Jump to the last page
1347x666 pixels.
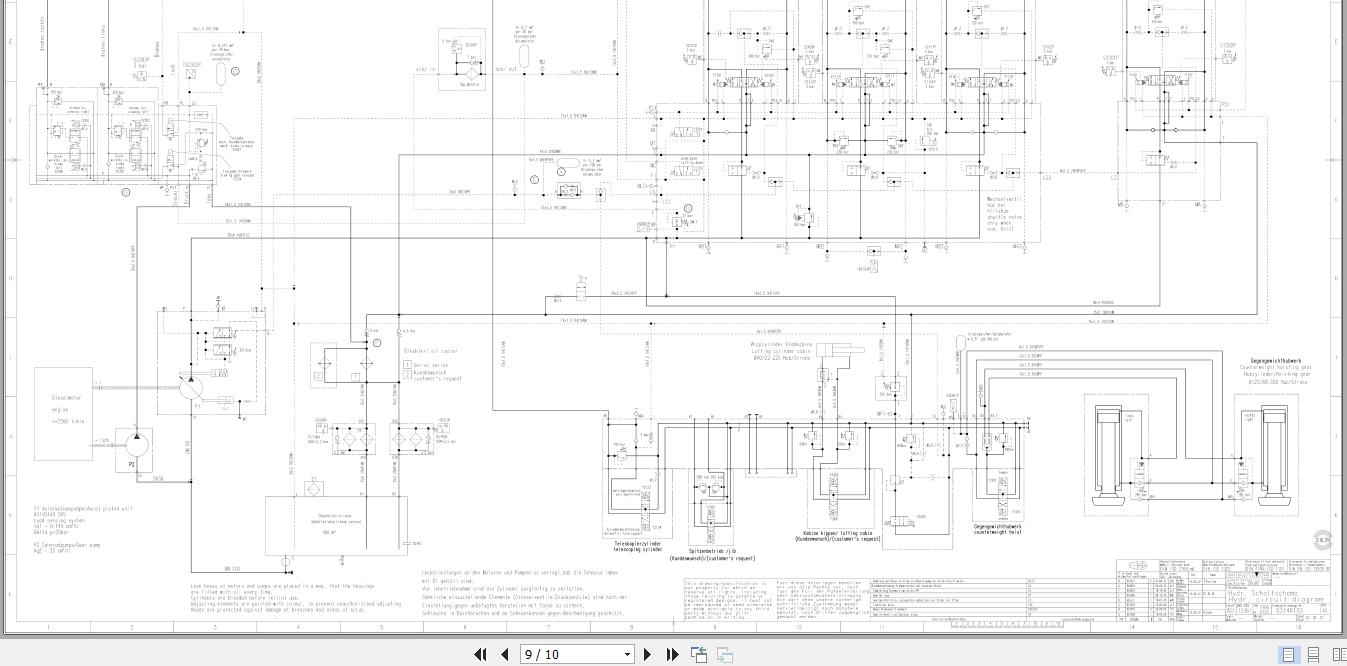coord(672,655)
